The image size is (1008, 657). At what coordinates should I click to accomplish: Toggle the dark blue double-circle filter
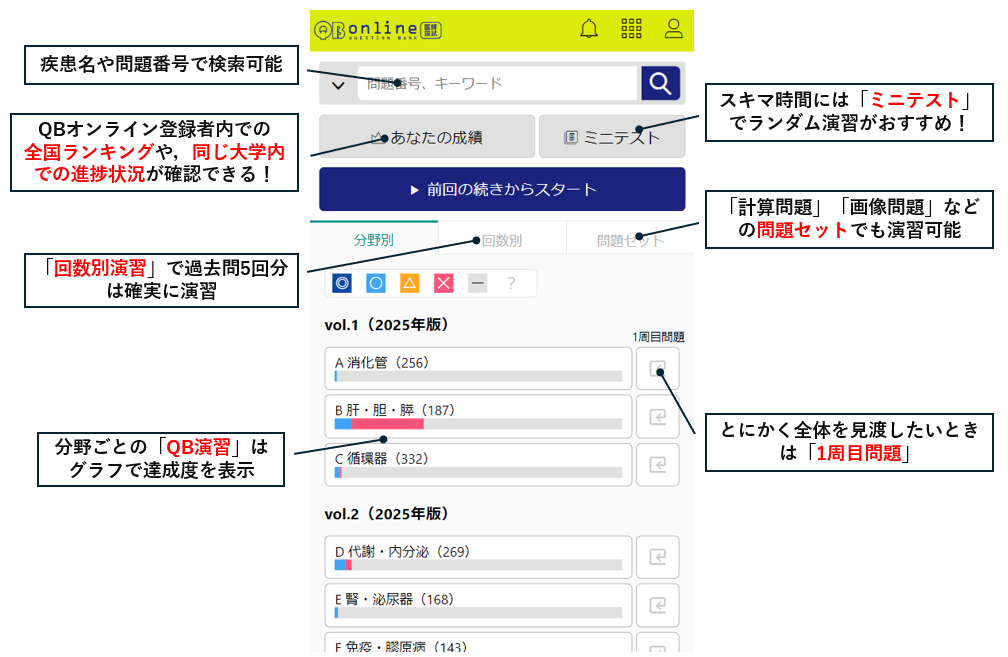click(x=343, y=283)
